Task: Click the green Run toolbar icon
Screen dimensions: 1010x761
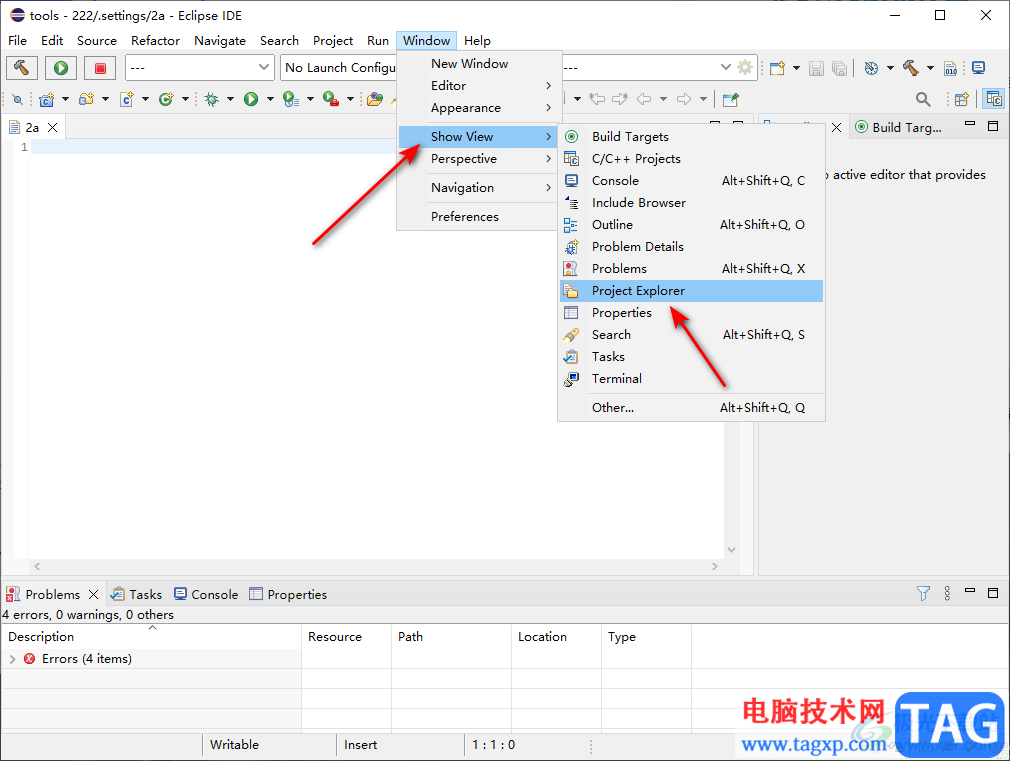Action: point(251,99)
